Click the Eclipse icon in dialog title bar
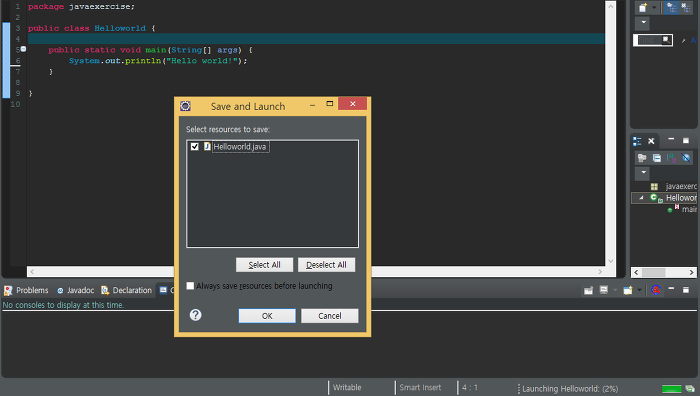The width and height of the screenshot is (700, 396). point(185,106)
